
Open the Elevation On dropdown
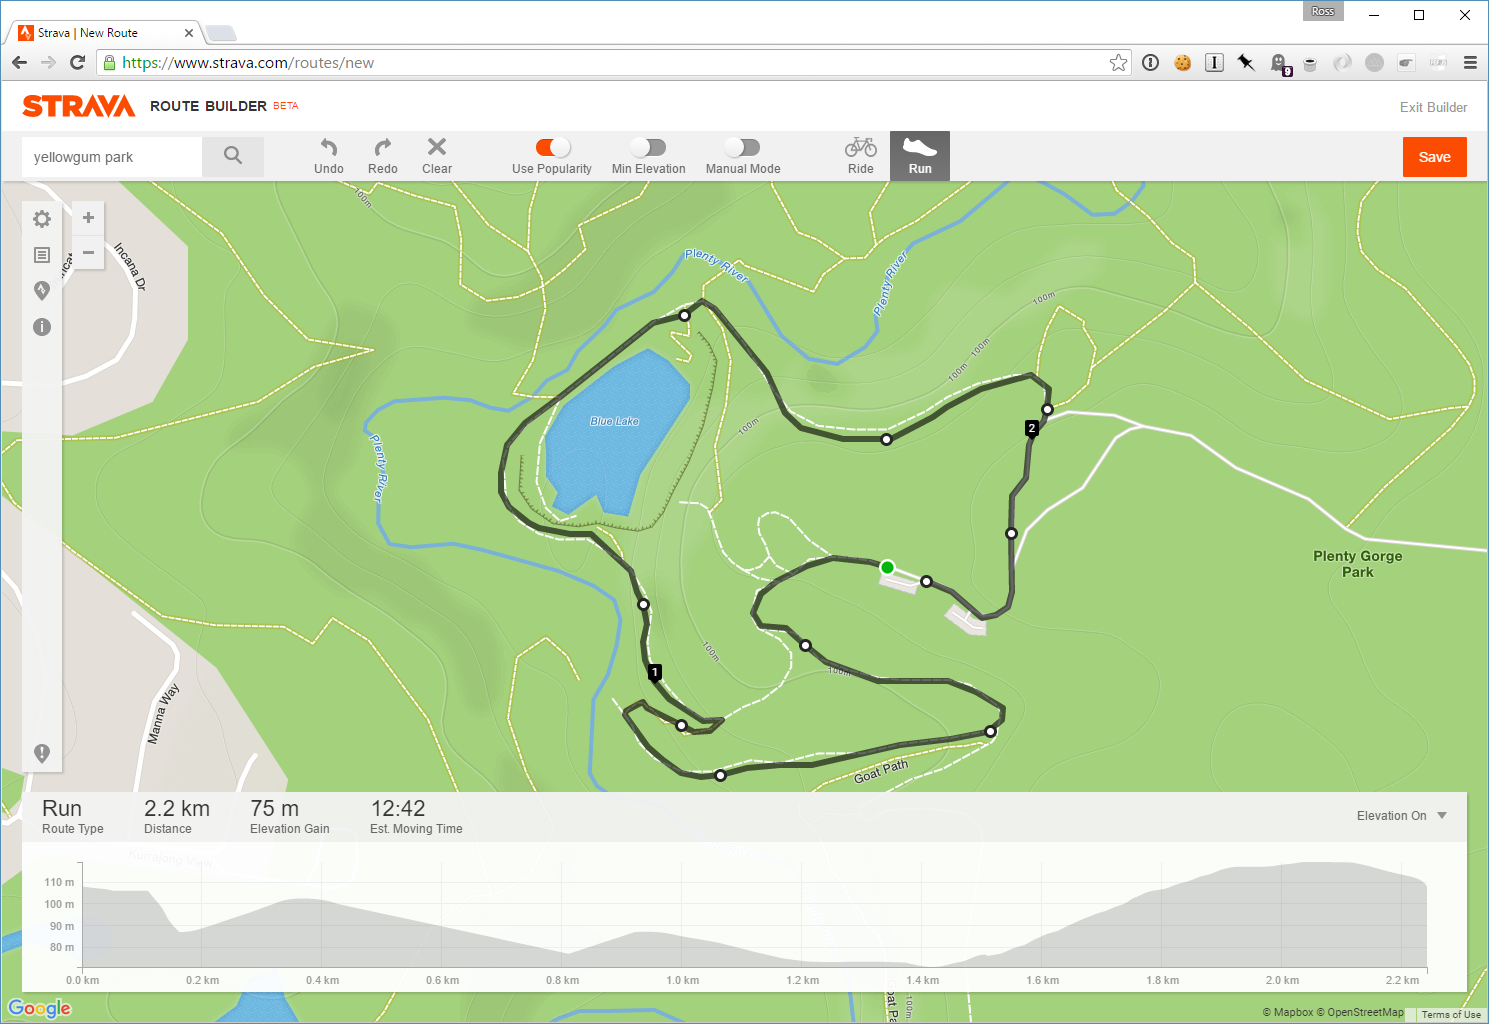(x=1399, y=816)
